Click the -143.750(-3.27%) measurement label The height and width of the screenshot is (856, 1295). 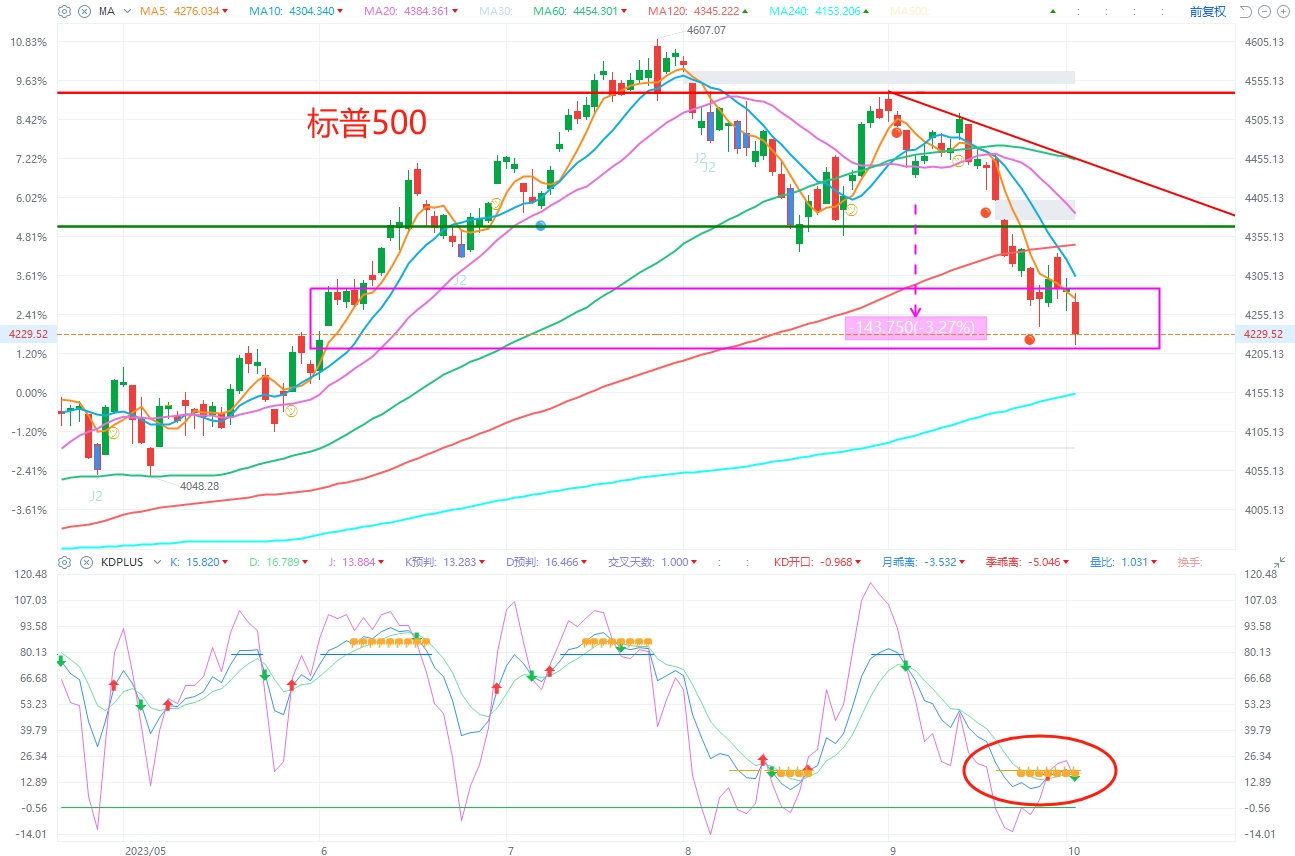click(916, 327)
